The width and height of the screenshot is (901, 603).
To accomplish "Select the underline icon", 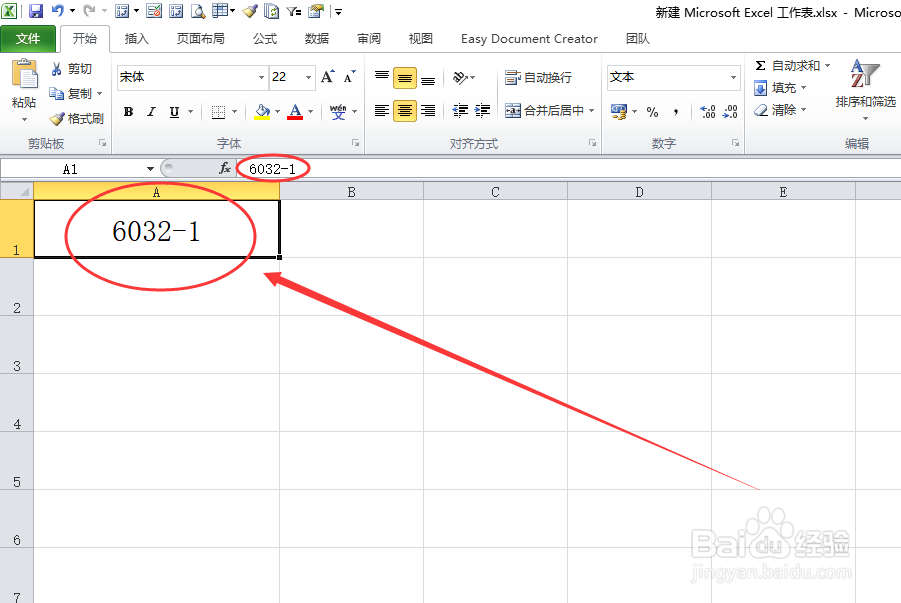I will [174, 112].
